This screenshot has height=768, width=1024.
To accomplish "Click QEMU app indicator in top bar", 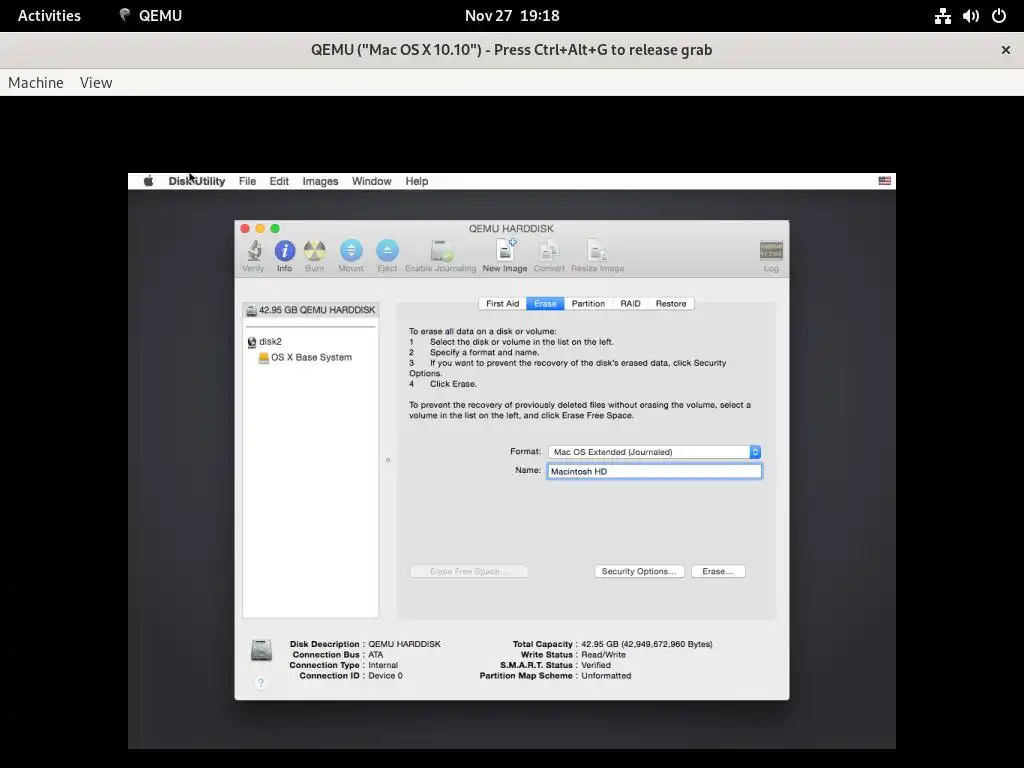I will [x=151, y=16].
